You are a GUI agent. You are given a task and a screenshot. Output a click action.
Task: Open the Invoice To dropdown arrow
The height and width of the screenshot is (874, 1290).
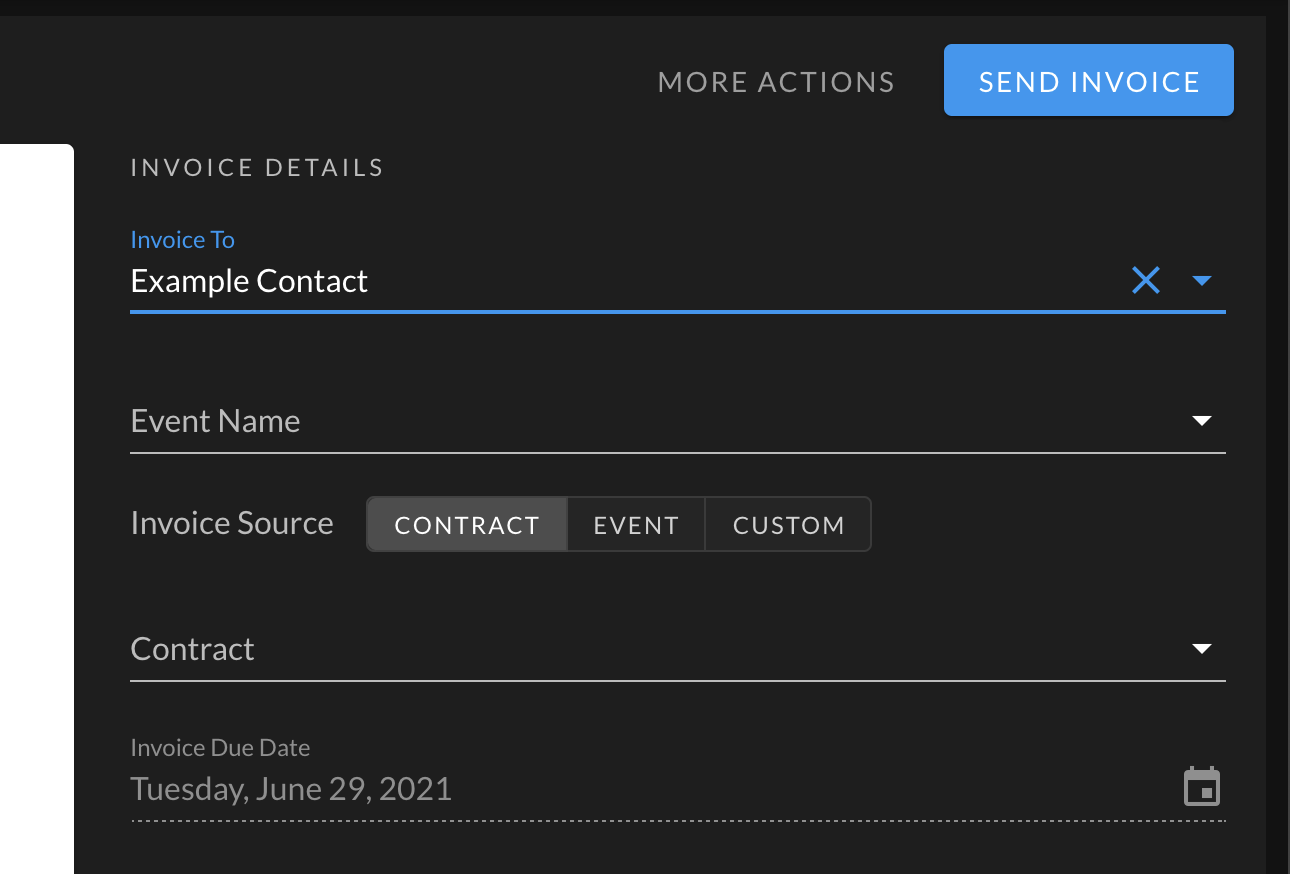point(1202,281)
